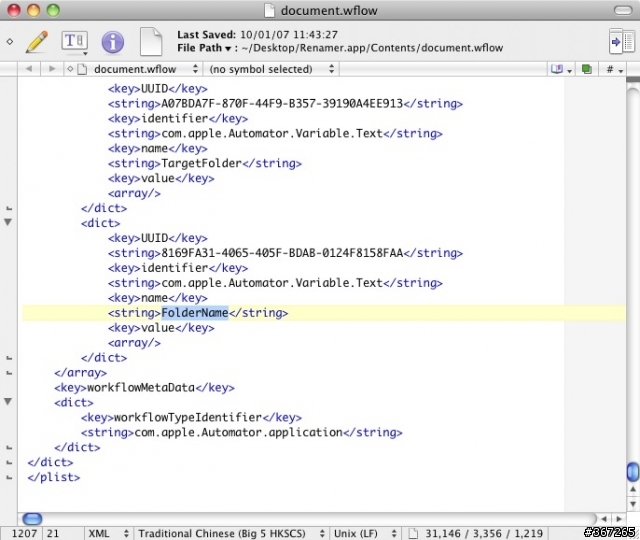
Task: Open the text options toolbar icon
Action: coord(75,41)
